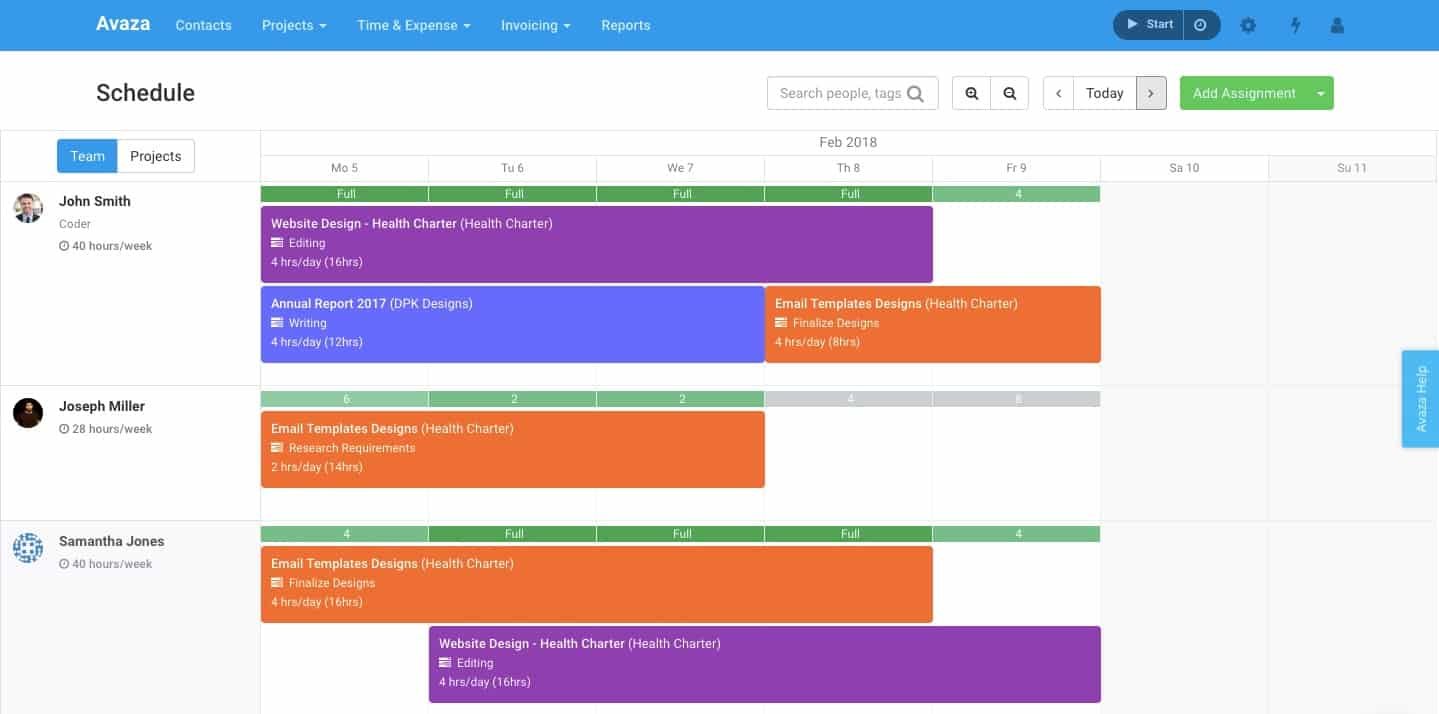Zoom in on the schedule with the magnifier

tap(971, 92)
